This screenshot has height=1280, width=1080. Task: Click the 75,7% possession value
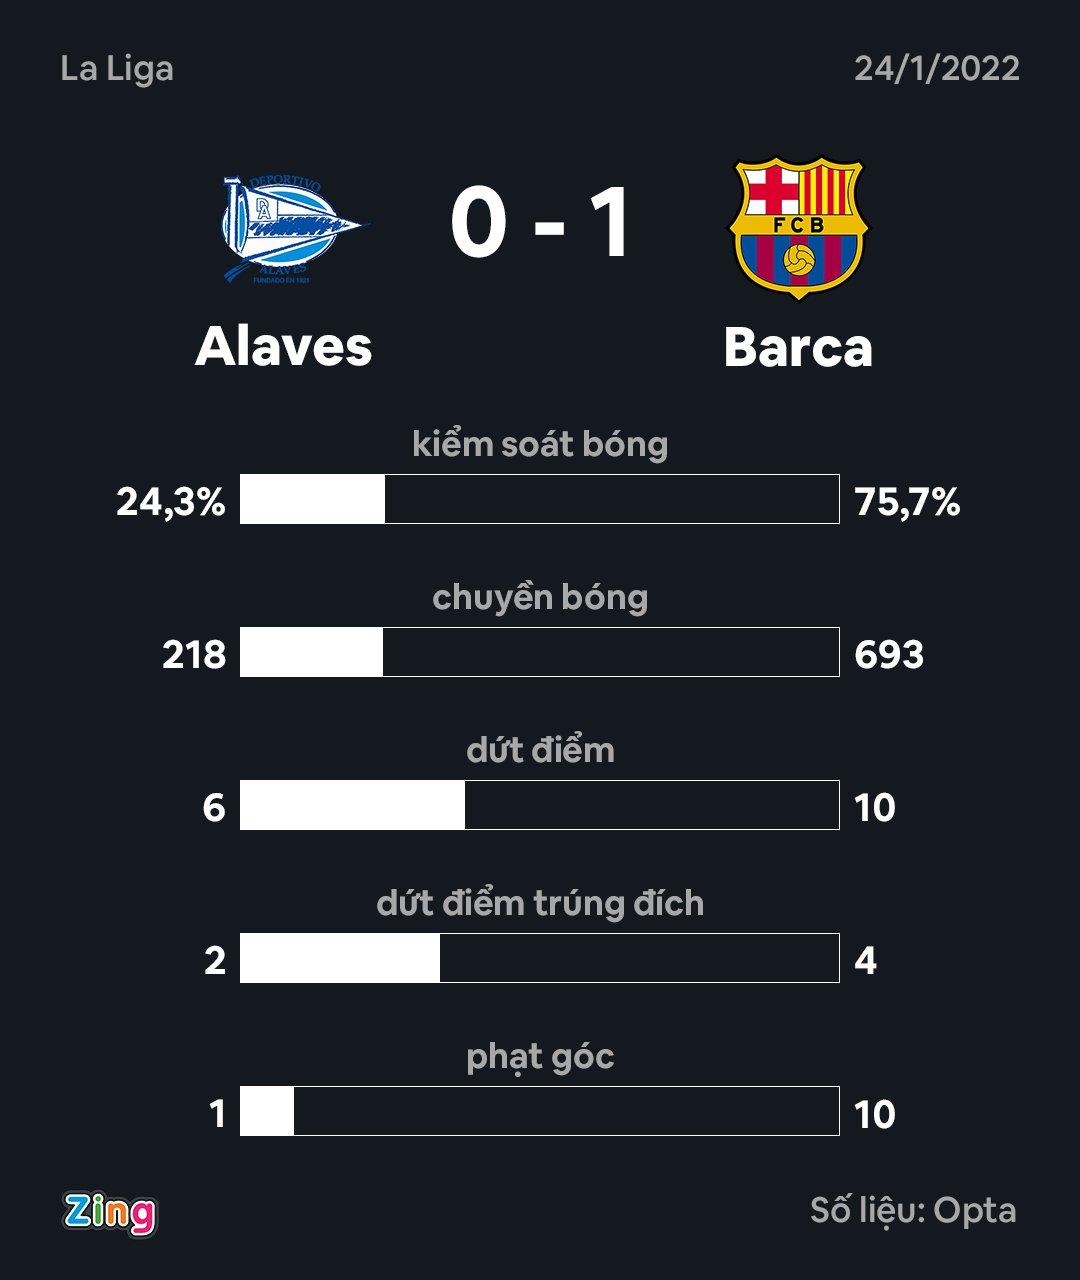[907, 502]
